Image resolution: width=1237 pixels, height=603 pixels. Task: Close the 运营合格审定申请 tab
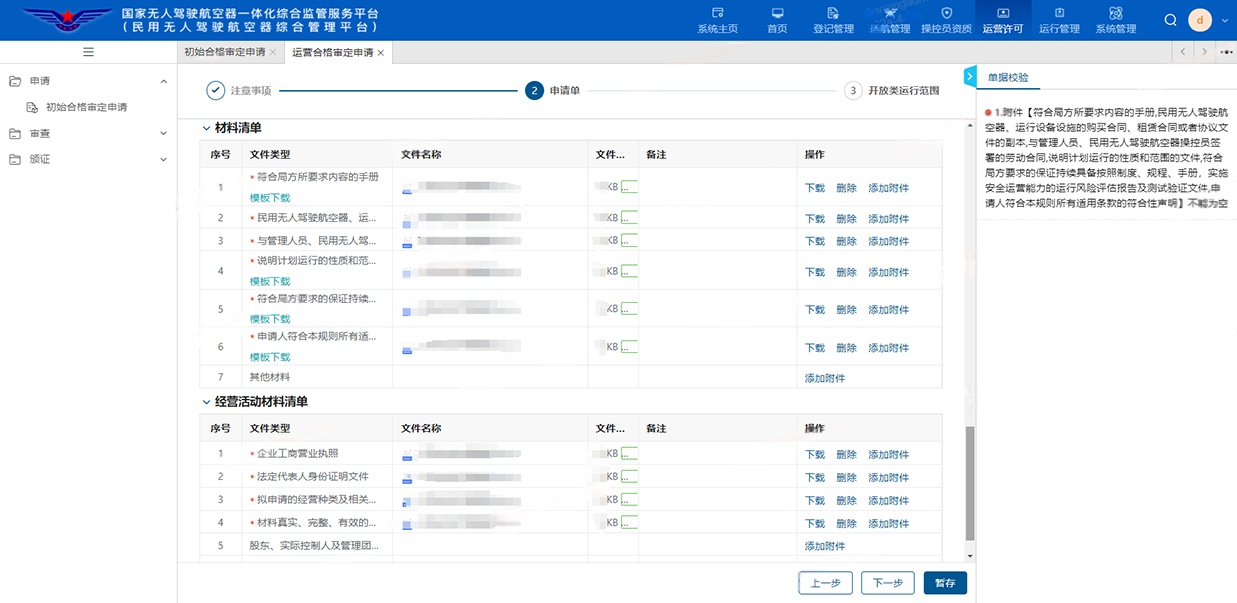(x=380, y=52)
